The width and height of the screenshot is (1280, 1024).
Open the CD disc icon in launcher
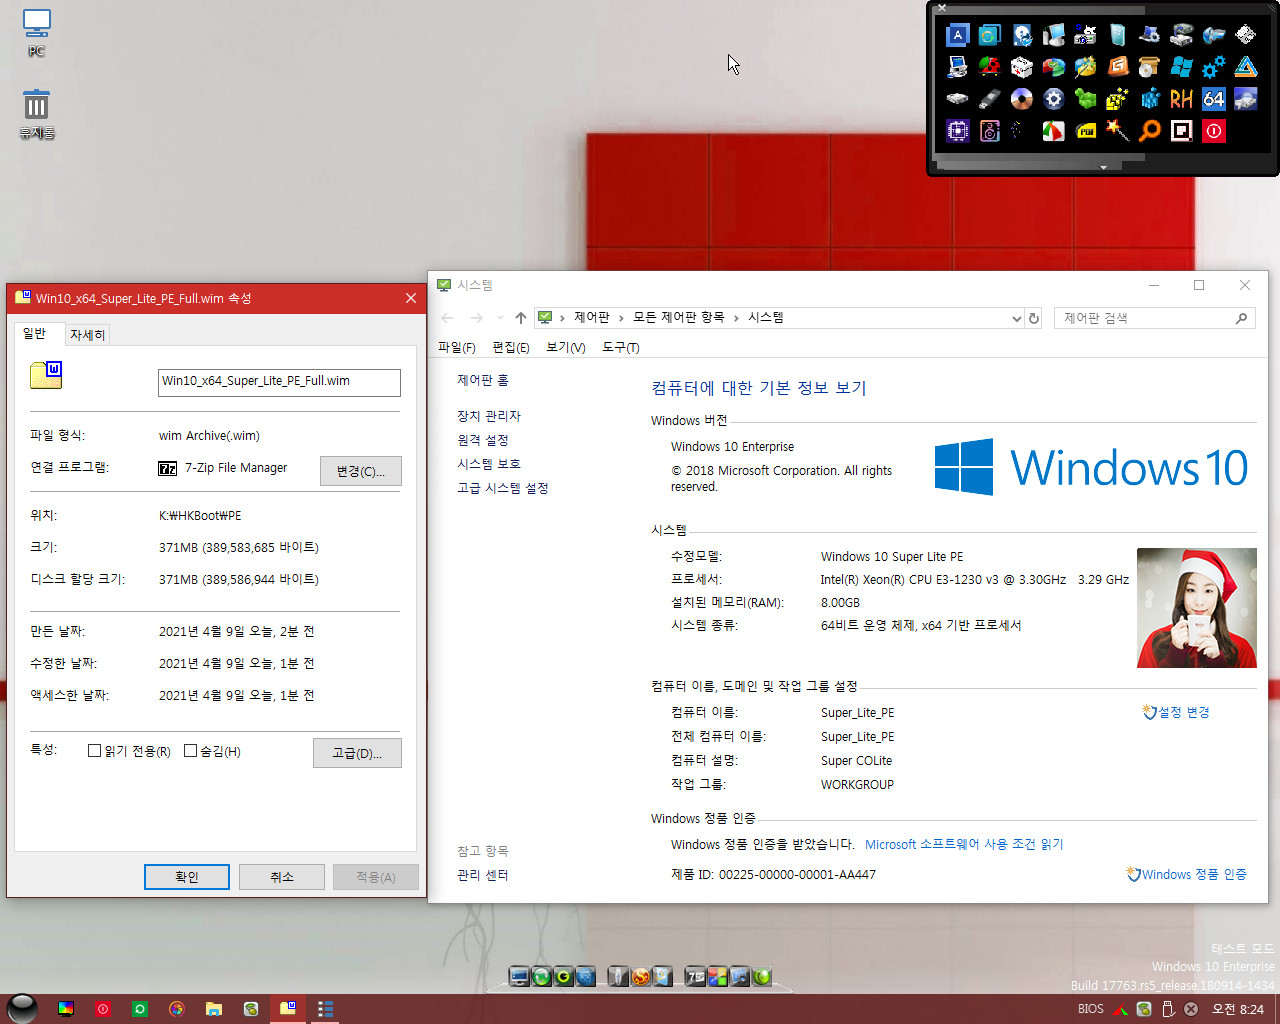pyautogui.click(x=1021, y=99)
